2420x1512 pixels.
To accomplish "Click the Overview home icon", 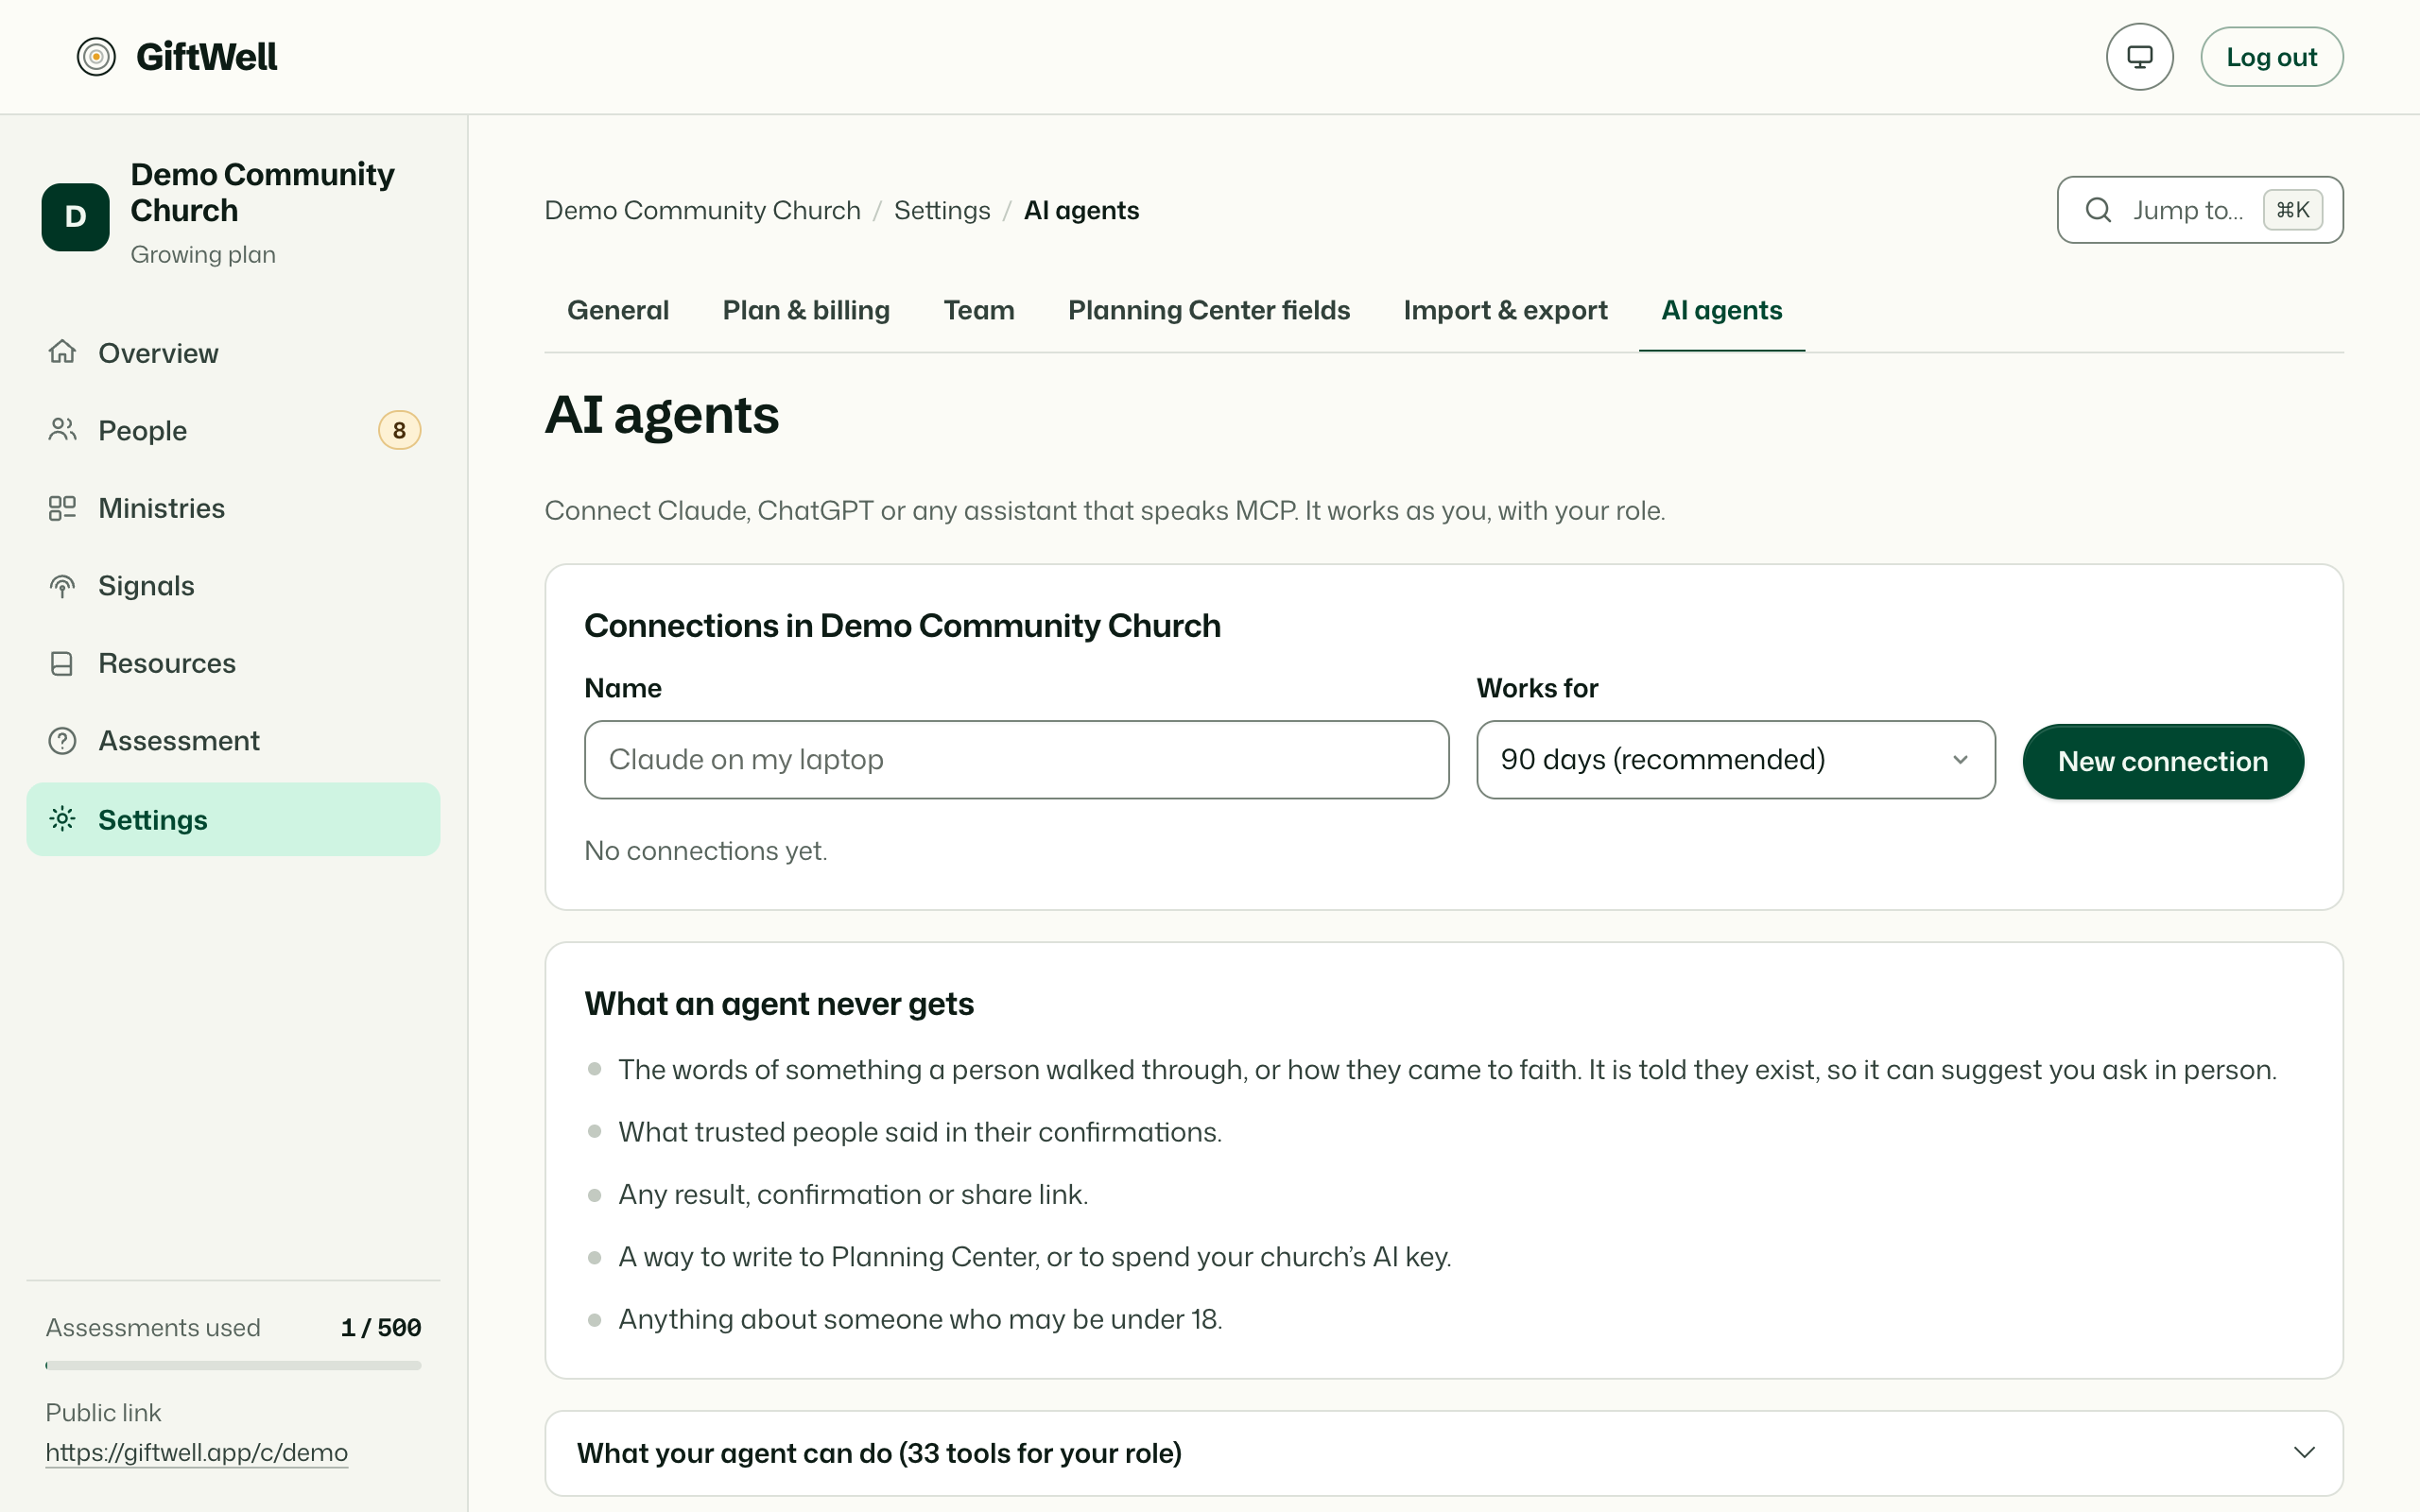I will click(62, 352).
